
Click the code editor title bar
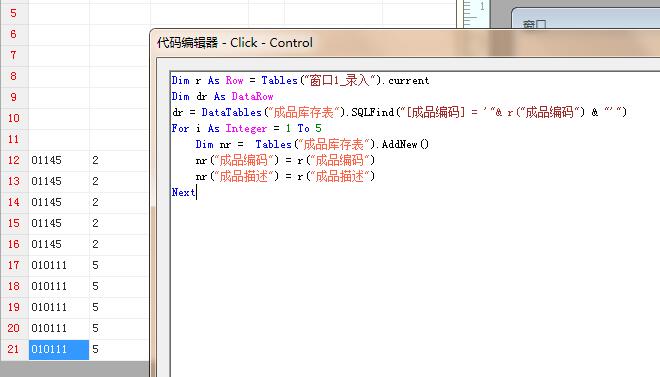pos(404,43)
